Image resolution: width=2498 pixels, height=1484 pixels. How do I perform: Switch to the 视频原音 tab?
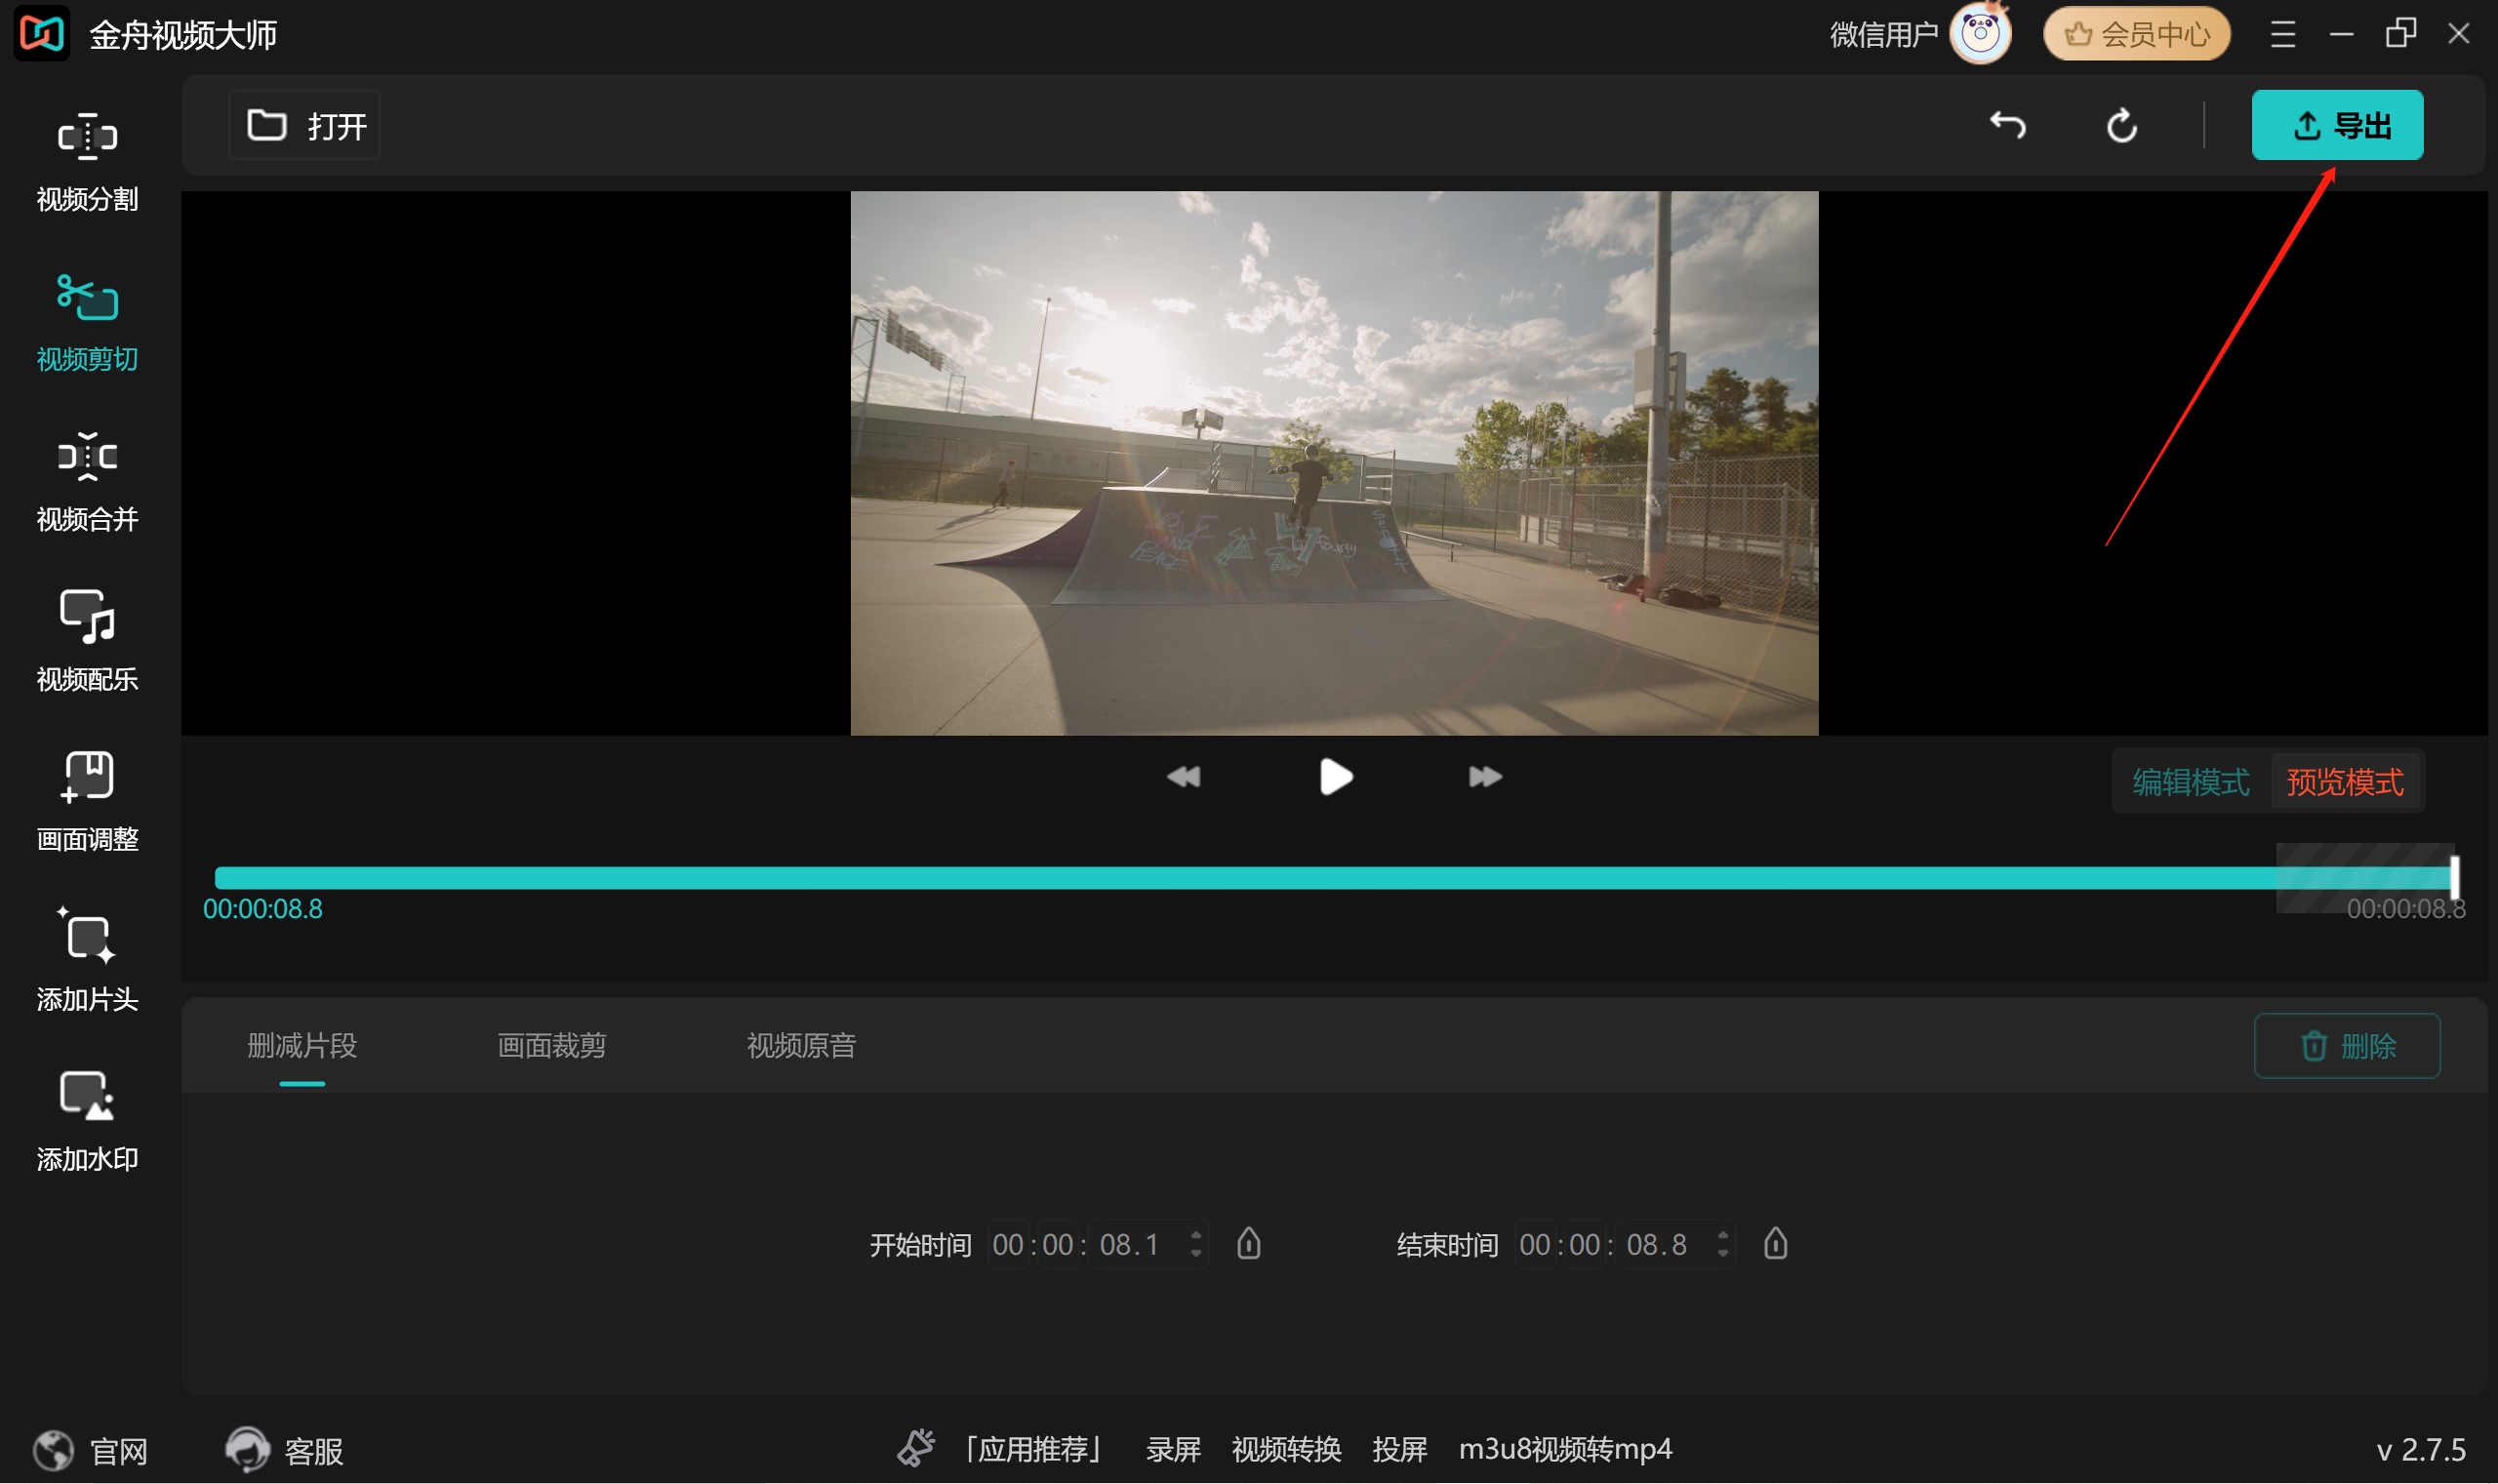click(802, 1046)
